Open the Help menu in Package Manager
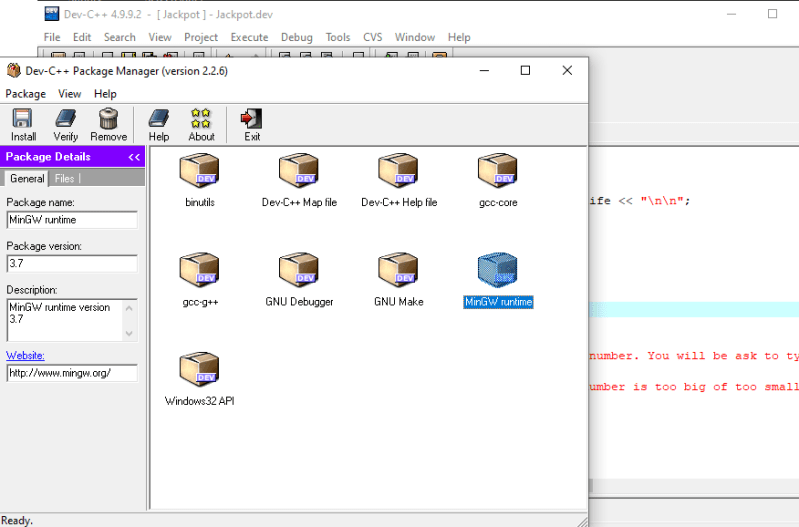Screen dimensions: 799x527 pyautogui.click(x=105, y=94)
